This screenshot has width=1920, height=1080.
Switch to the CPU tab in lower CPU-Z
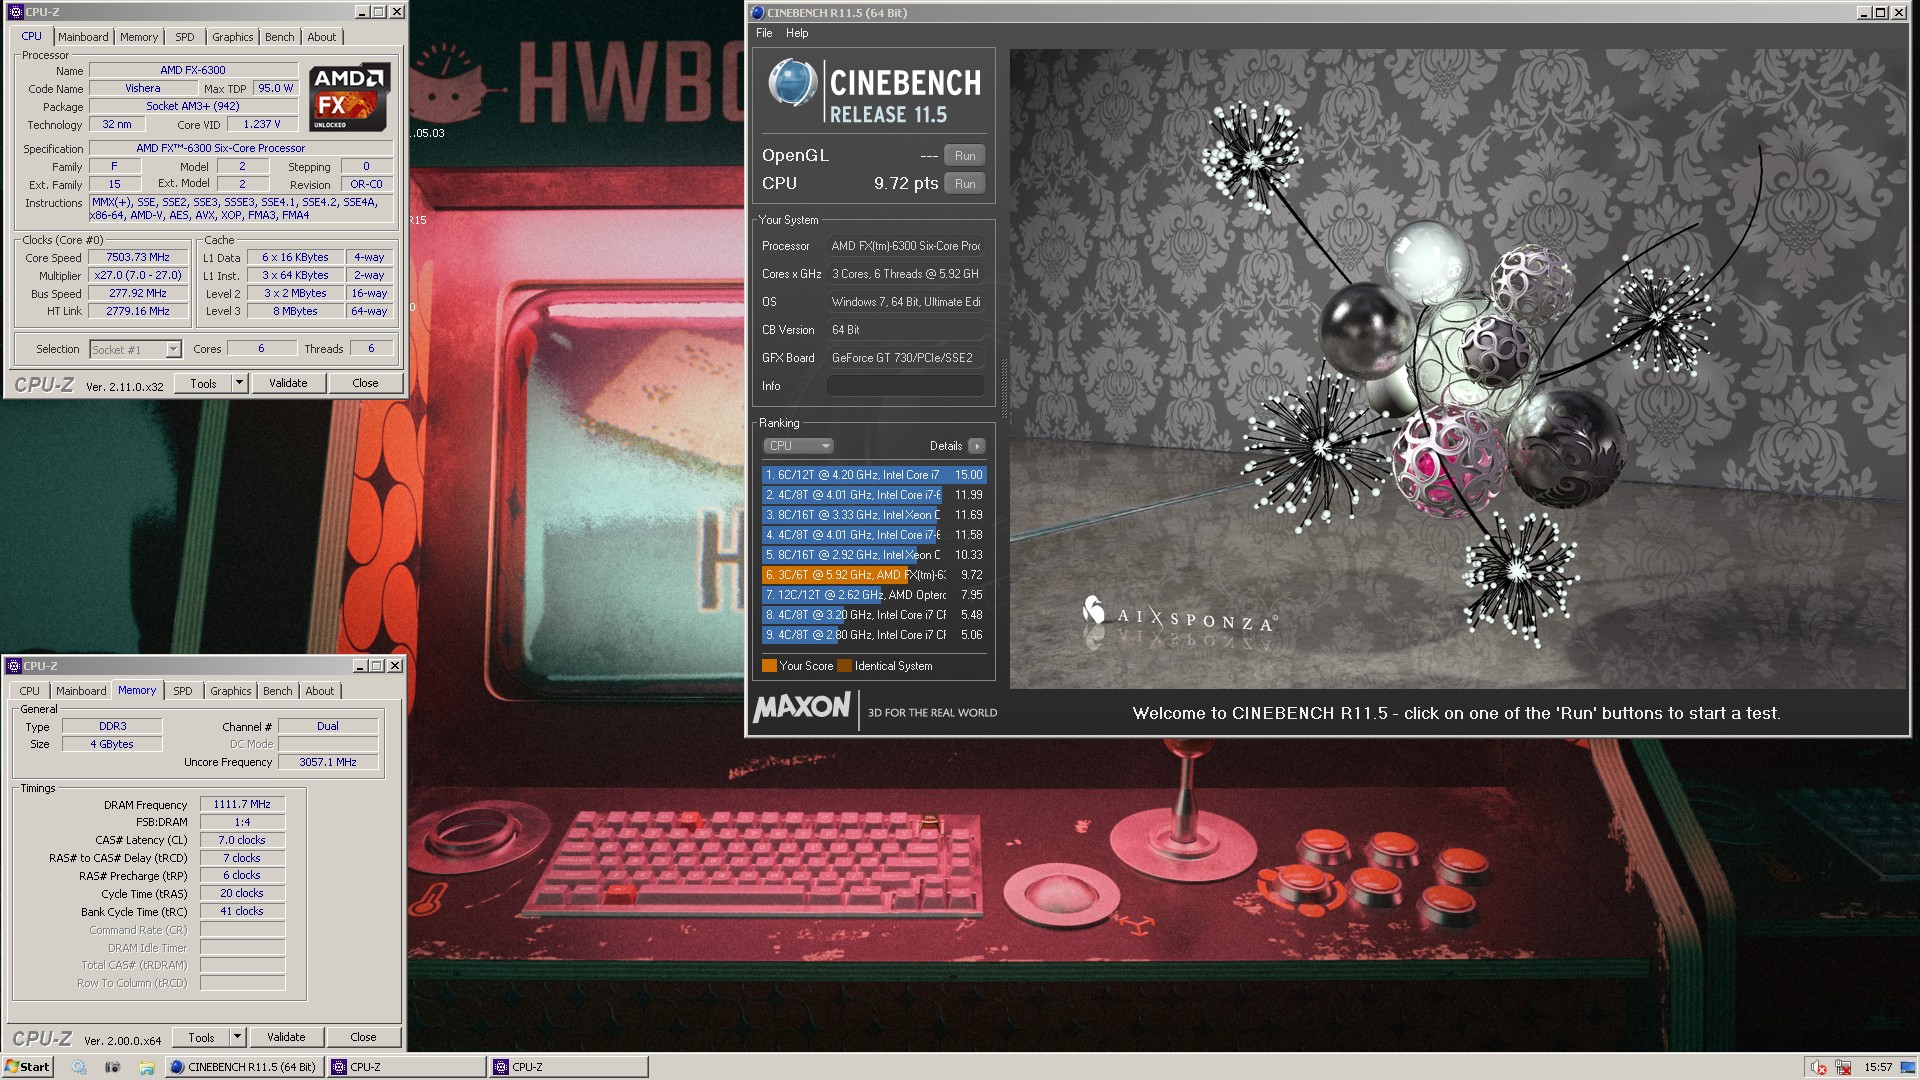(30, 691)
